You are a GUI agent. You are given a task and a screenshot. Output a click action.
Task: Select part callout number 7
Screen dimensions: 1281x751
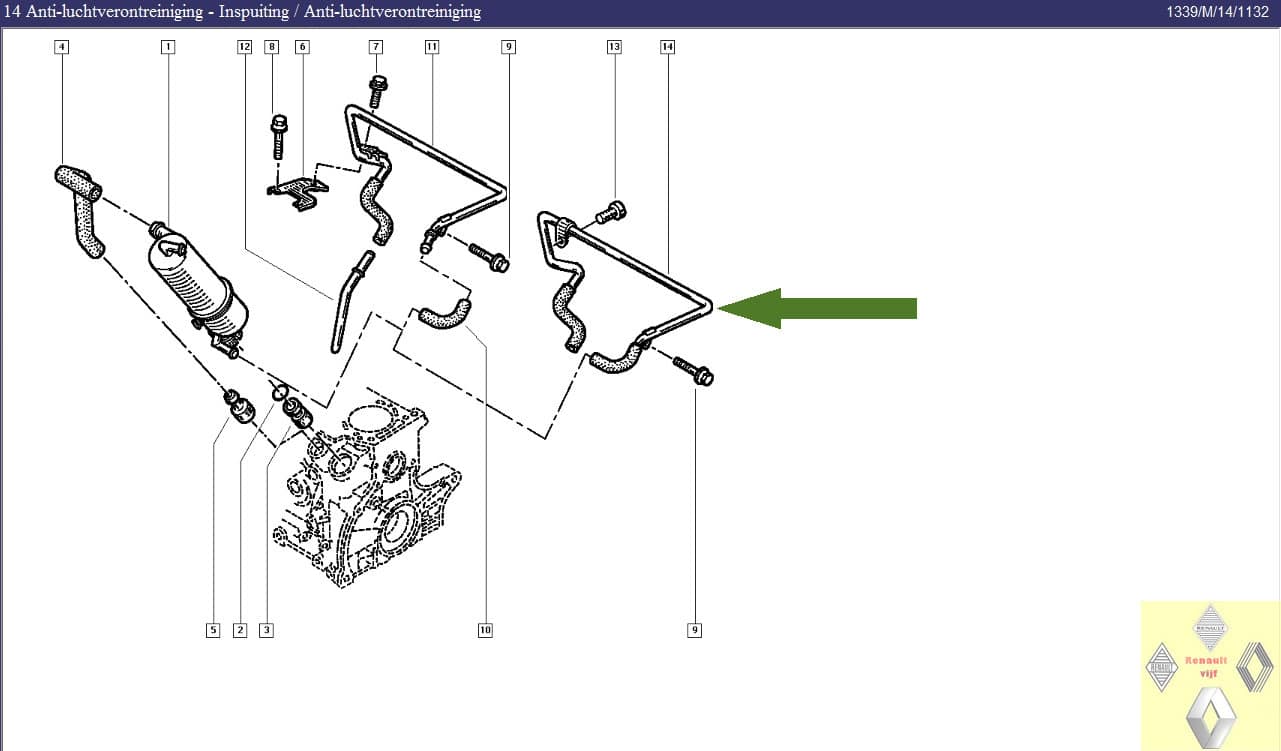[376, 47]
